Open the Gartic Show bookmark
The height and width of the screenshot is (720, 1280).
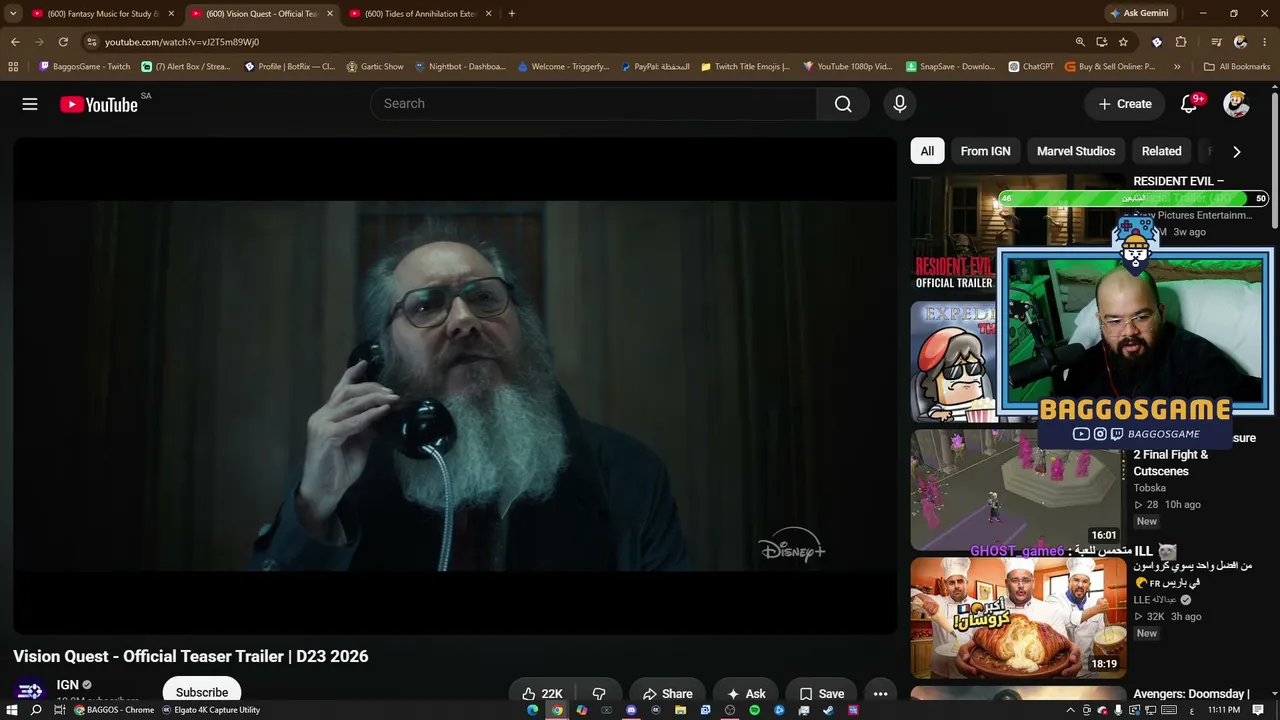[375, 67]
